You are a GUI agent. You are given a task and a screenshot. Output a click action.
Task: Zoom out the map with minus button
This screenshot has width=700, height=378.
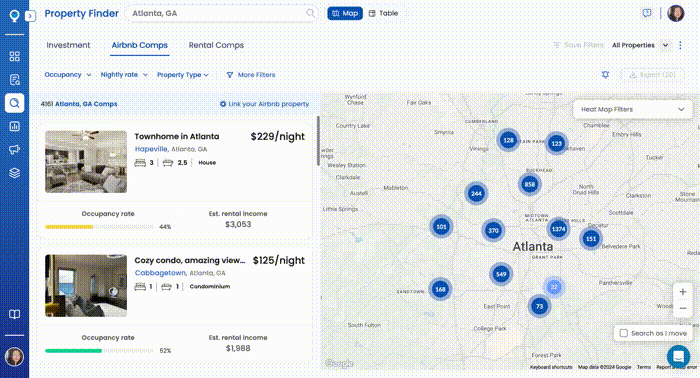(x=683, y=308)
